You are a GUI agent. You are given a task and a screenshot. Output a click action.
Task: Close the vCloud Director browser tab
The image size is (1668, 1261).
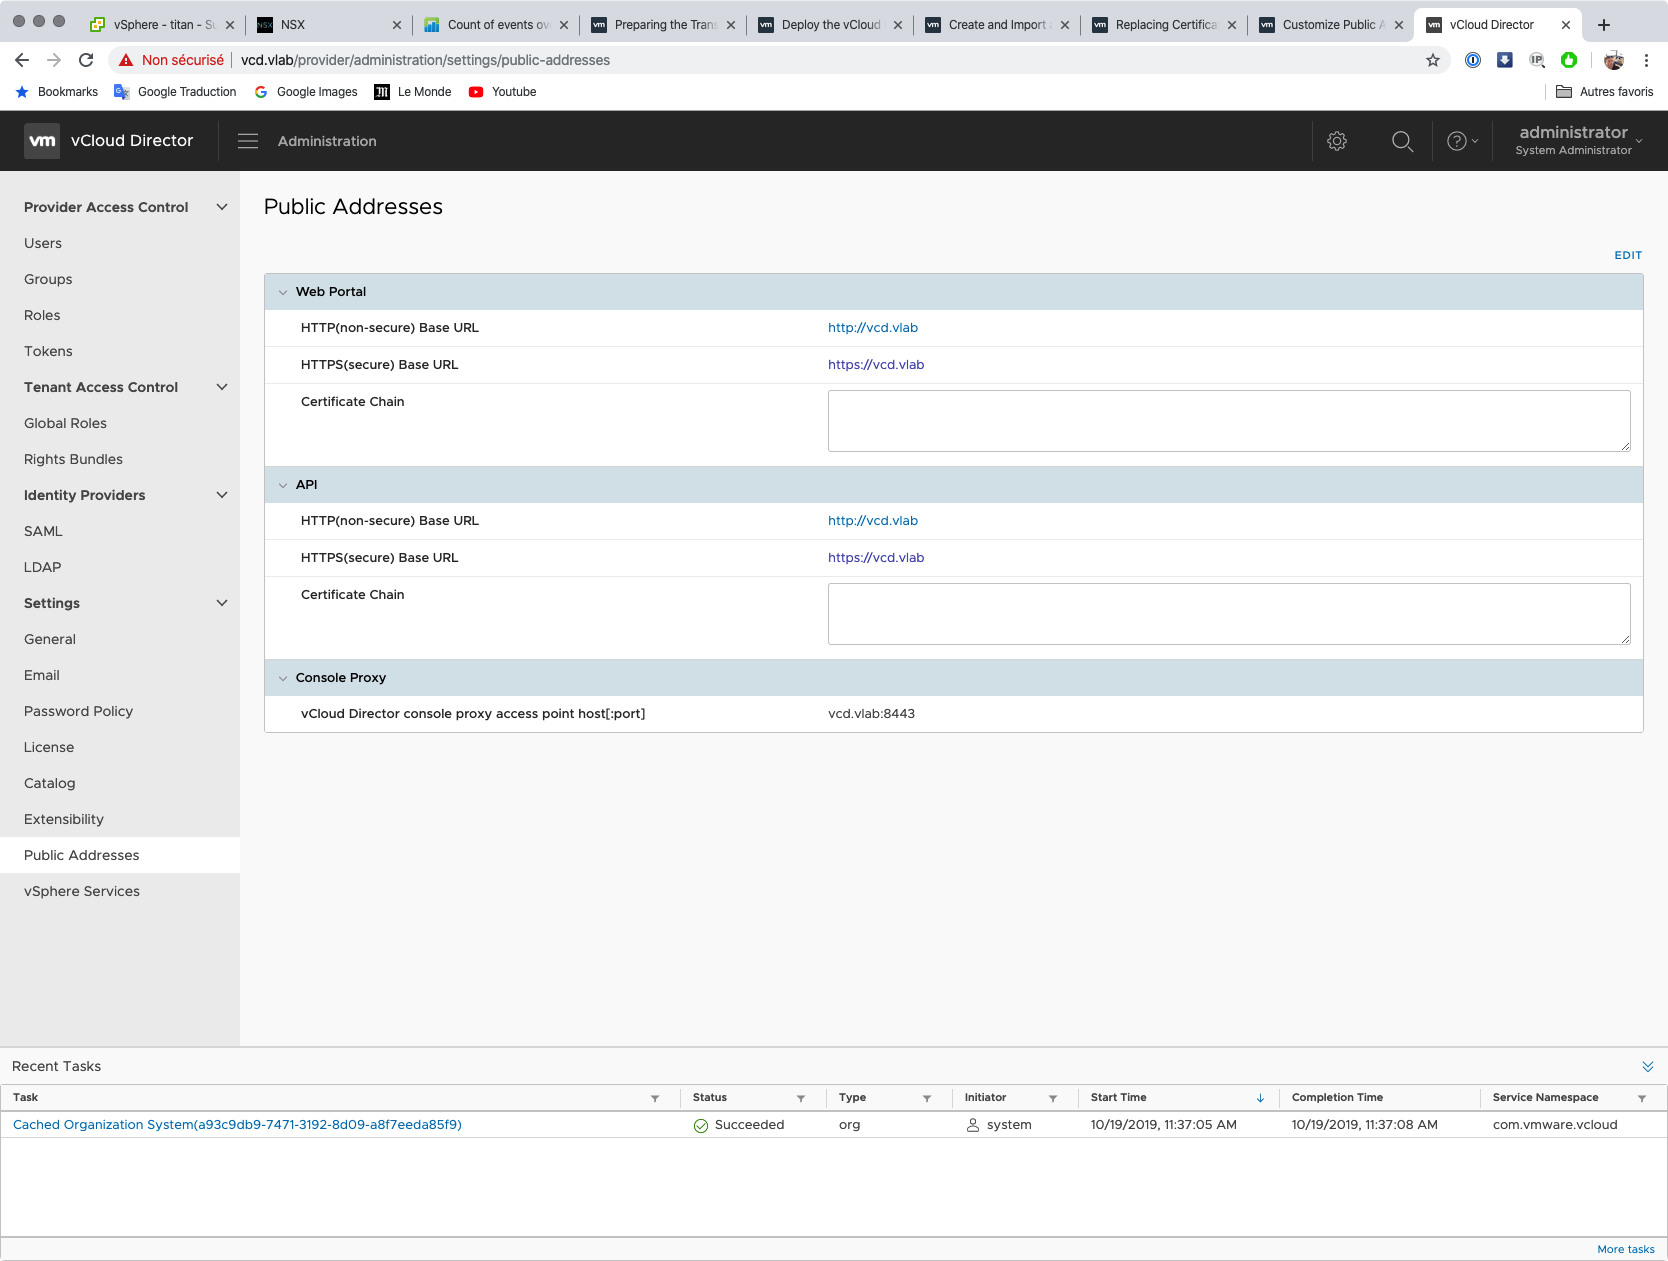[x=1566, y=25]
